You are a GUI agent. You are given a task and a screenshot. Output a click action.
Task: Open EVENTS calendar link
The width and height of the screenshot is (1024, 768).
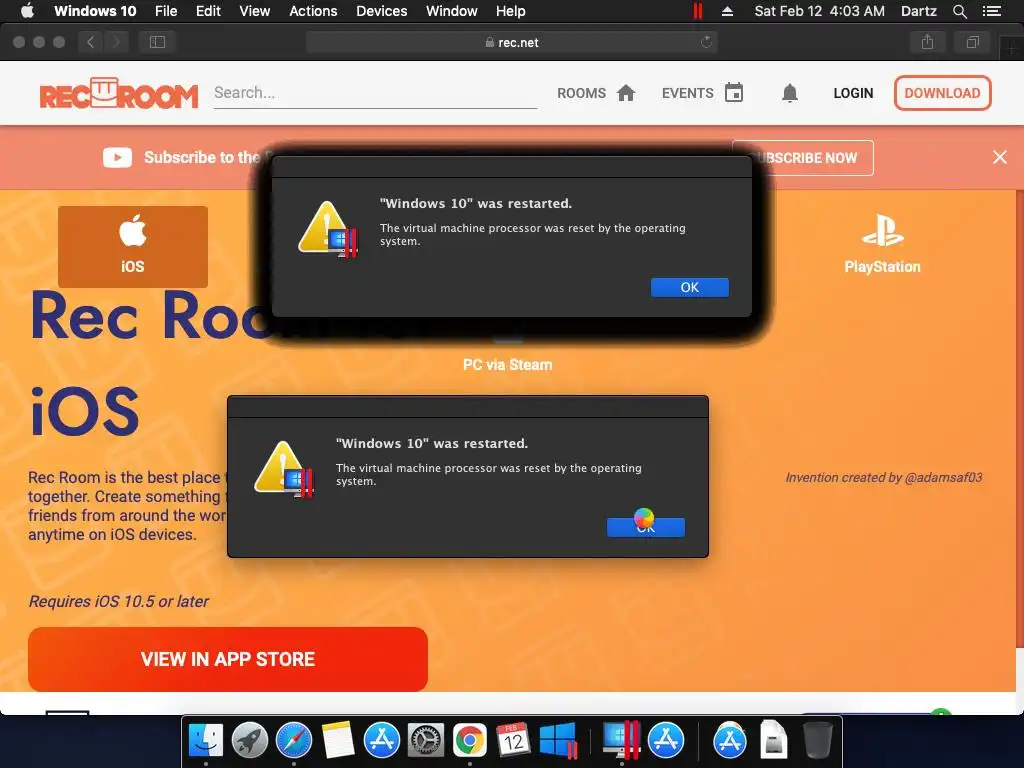(703, 93)
